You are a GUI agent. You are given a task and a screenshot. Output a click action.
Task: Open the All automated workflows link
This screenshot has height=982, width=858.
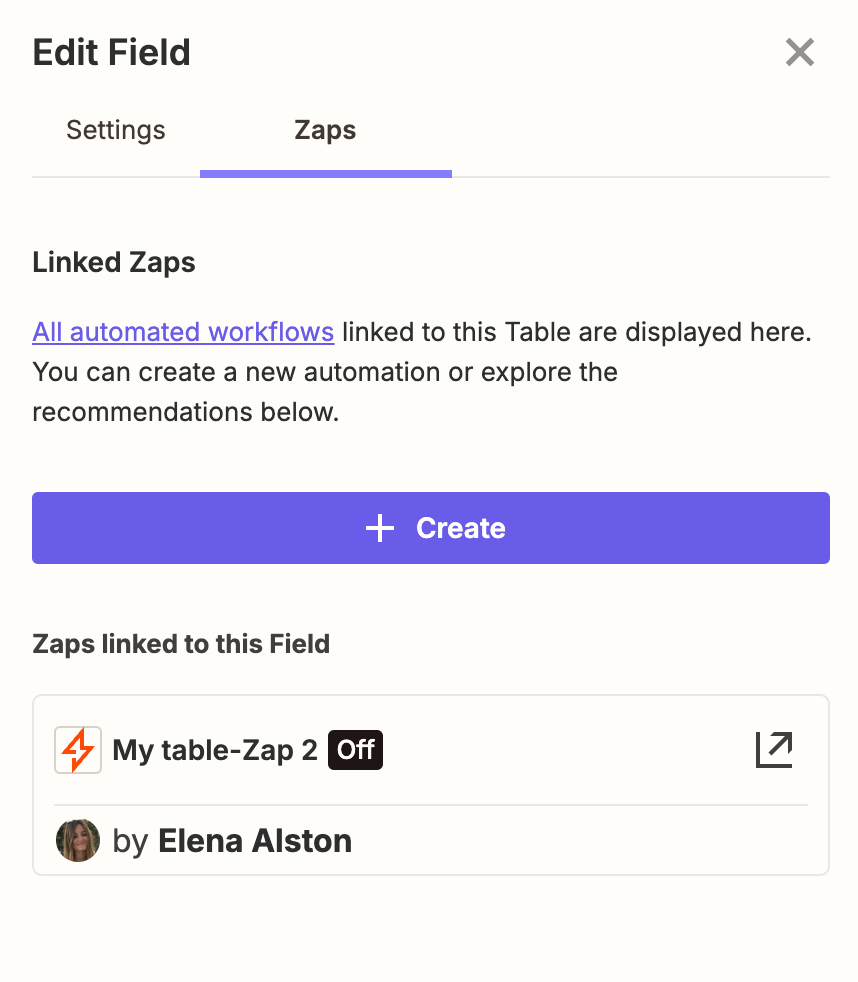coord(183,332)
